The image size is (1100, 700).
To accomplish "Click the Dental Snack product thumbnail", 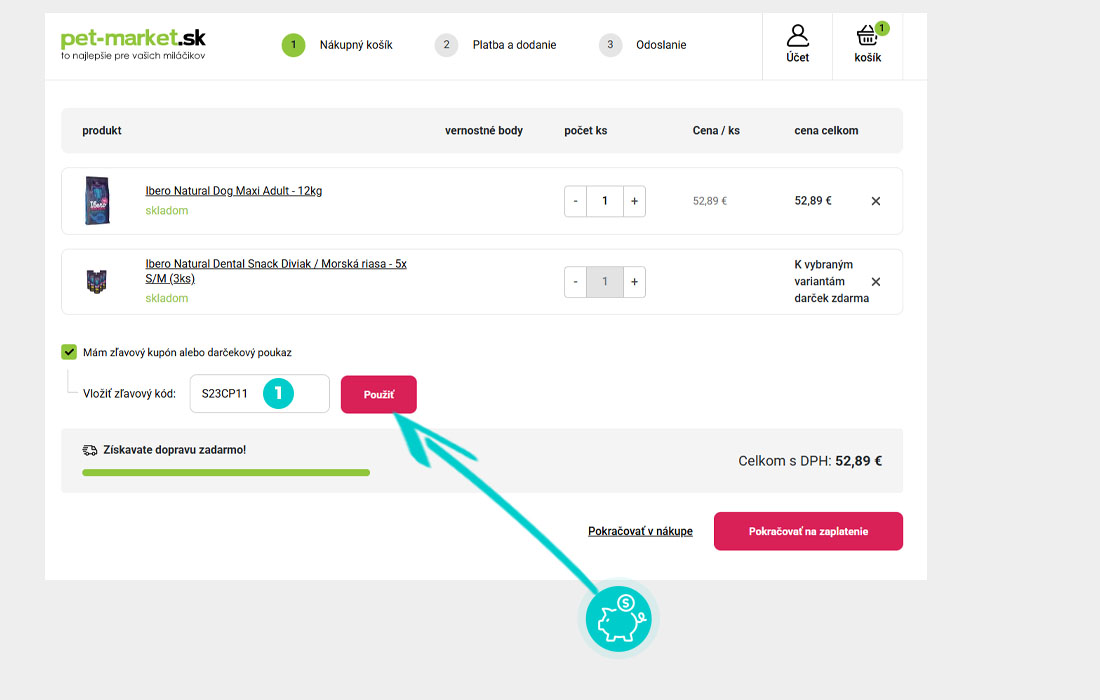I will pyautogui.click(x=97, y=281).
